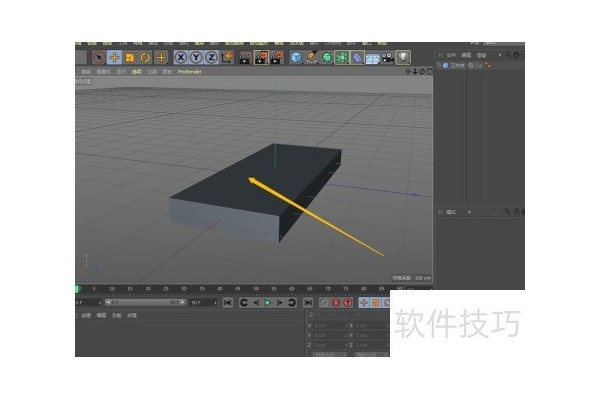Go to end of timeline
Image resolution: width=600 pixels, height=400 pixels.
coord(308,303)
